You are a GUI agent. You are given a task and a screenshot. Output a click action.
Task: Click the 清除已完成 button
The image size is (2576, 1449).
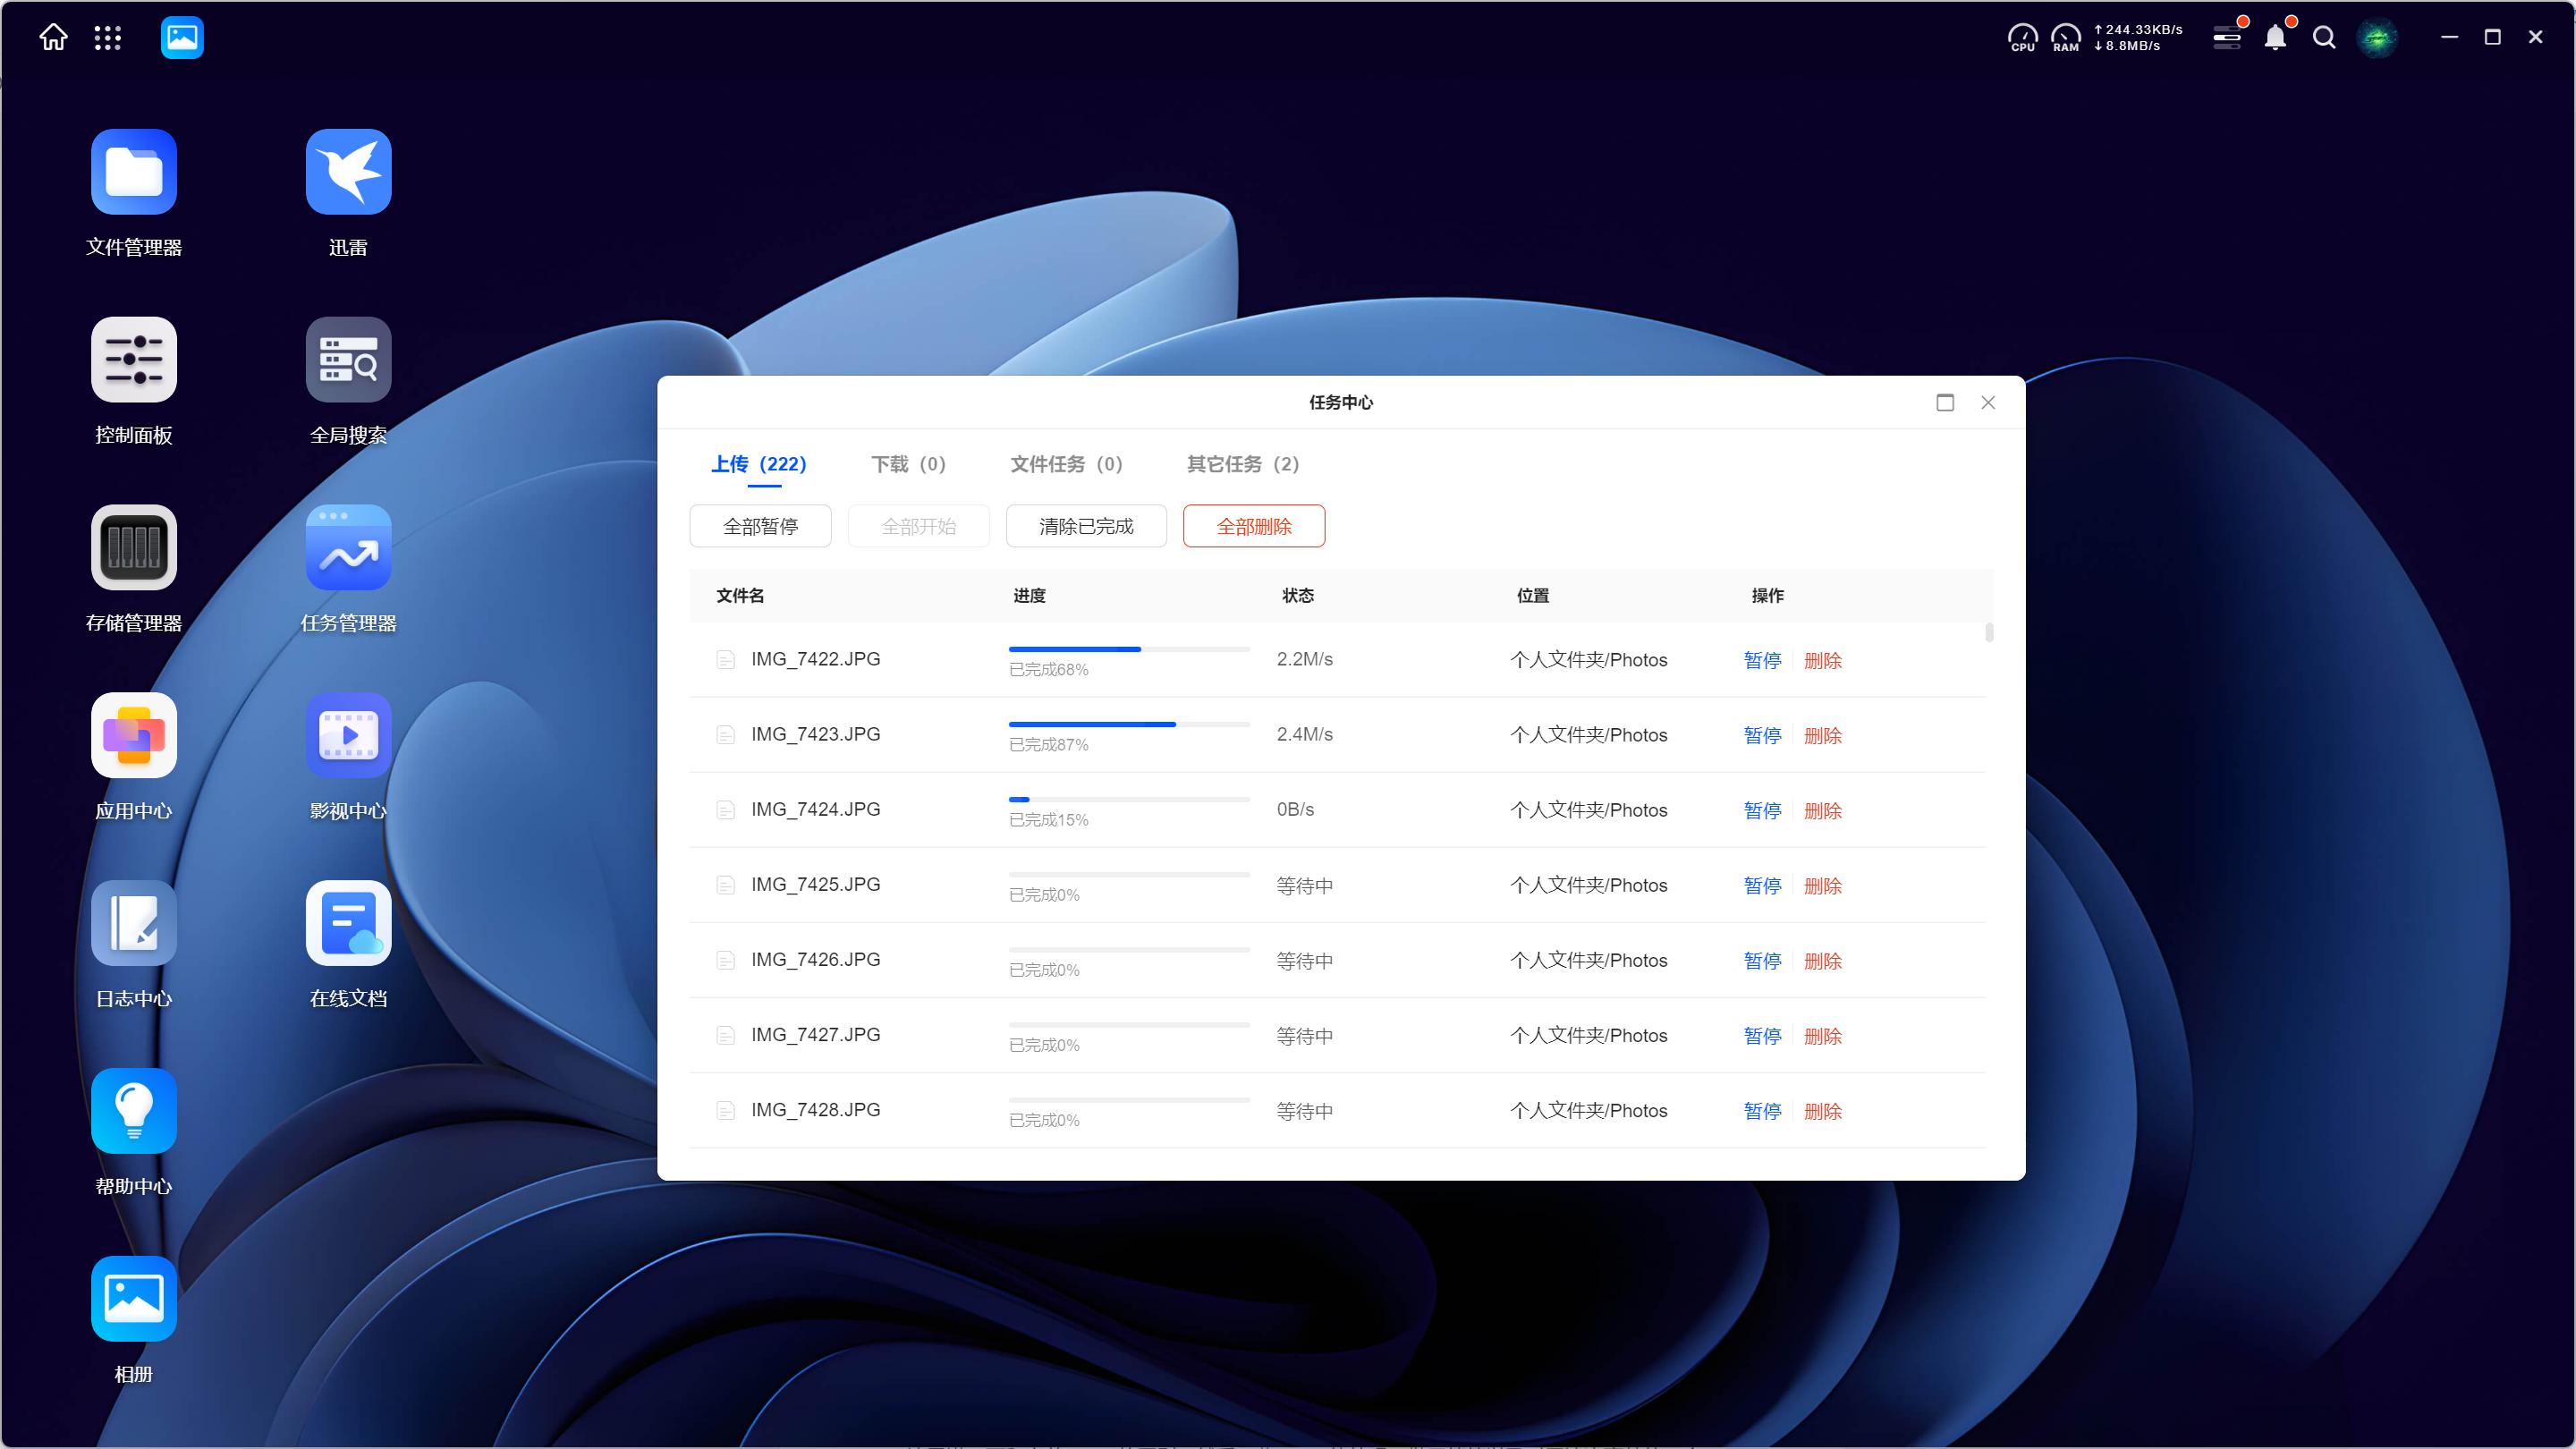tap(1086, 526)
